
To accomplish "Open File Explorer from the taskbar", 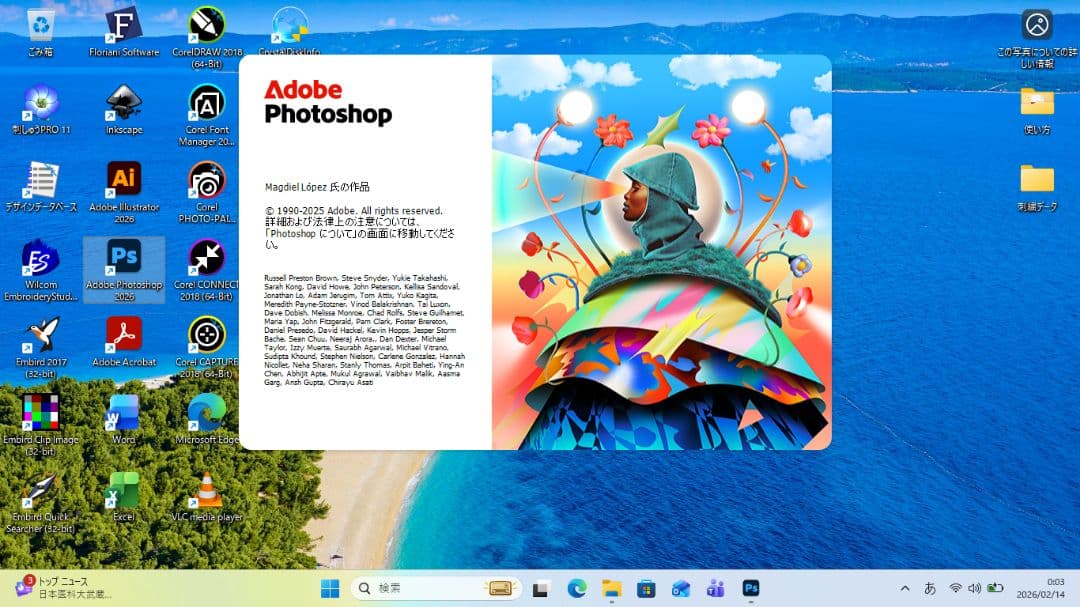I will pos(611,588).
